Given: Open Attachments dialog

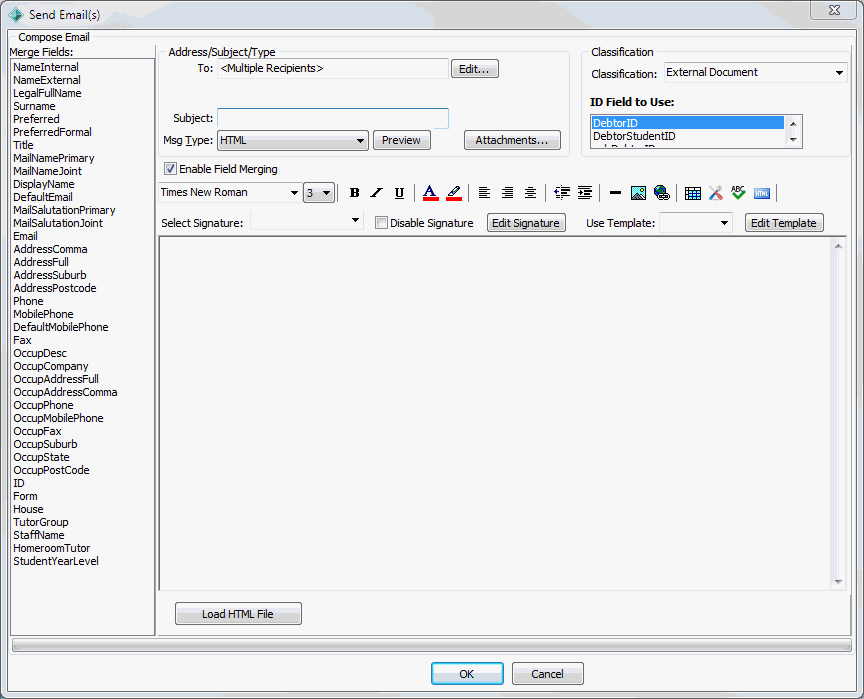Looking at the screenshot, I should coord(512,140).
